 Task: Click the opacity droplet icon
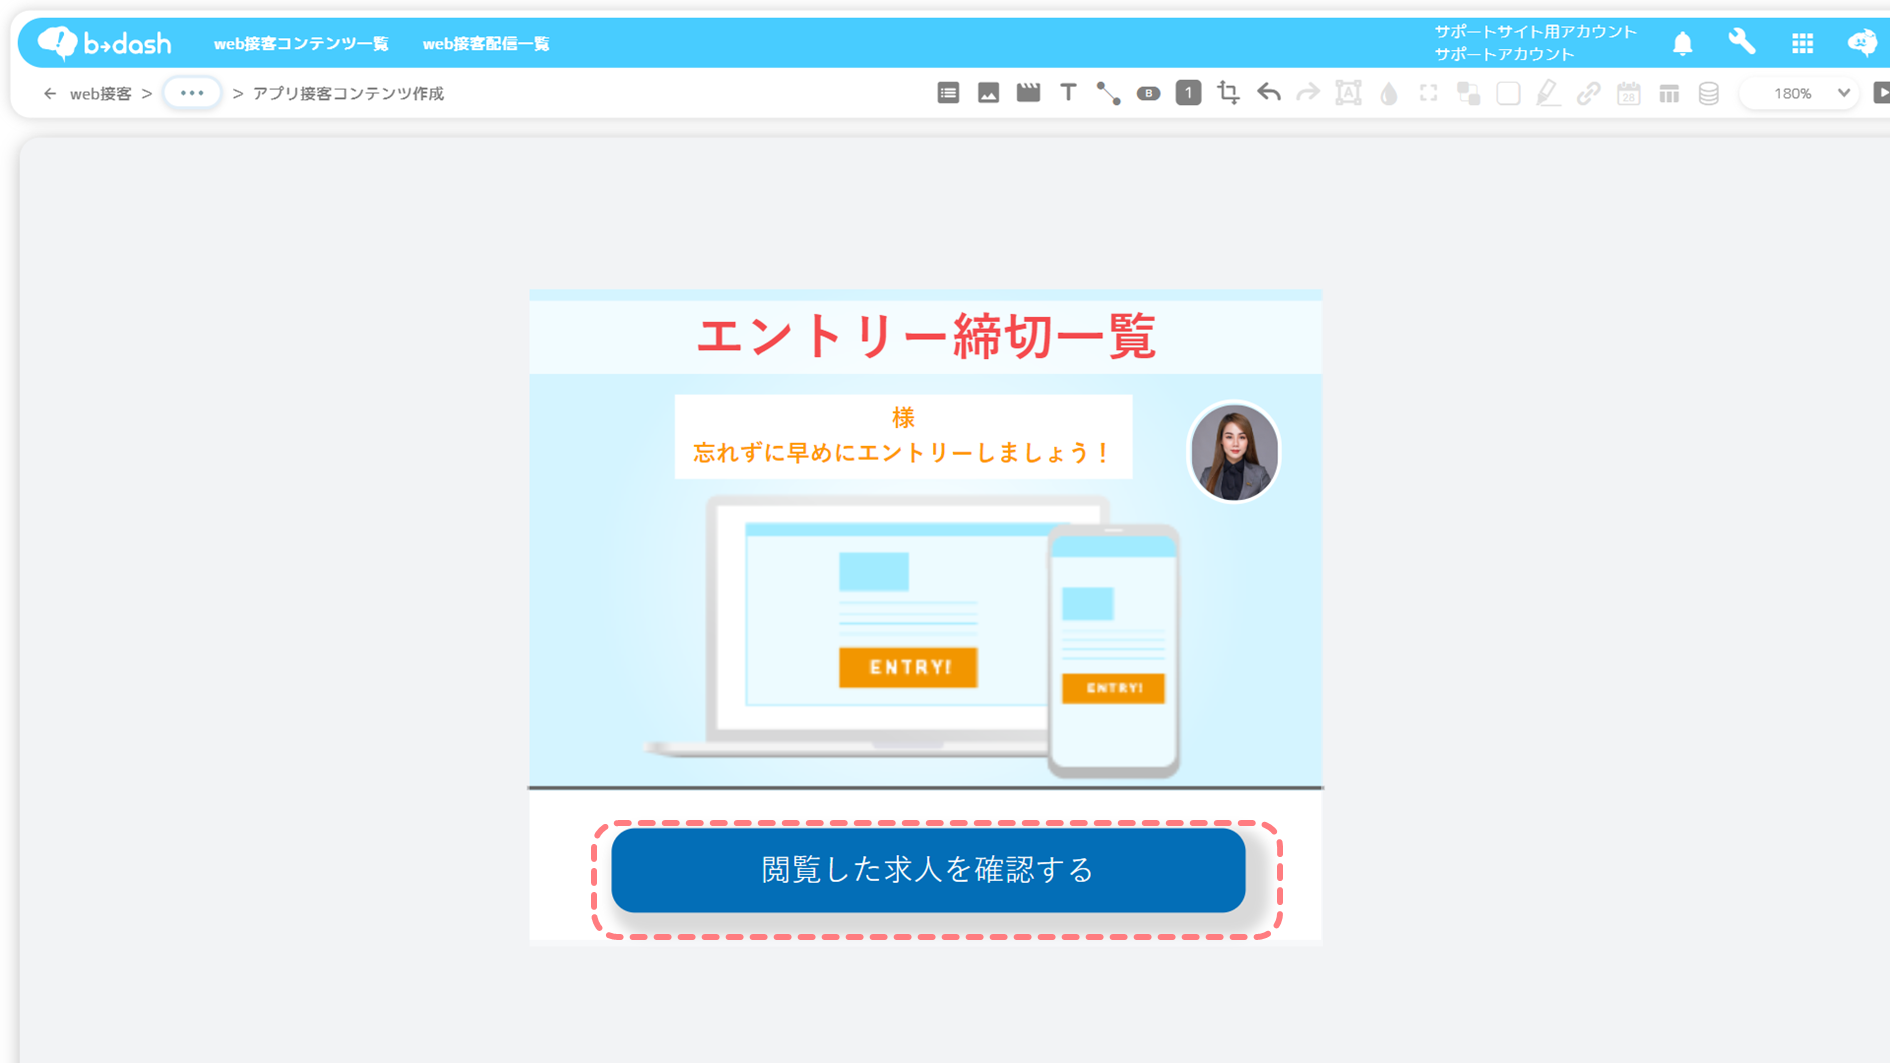tap(1388, 93)
